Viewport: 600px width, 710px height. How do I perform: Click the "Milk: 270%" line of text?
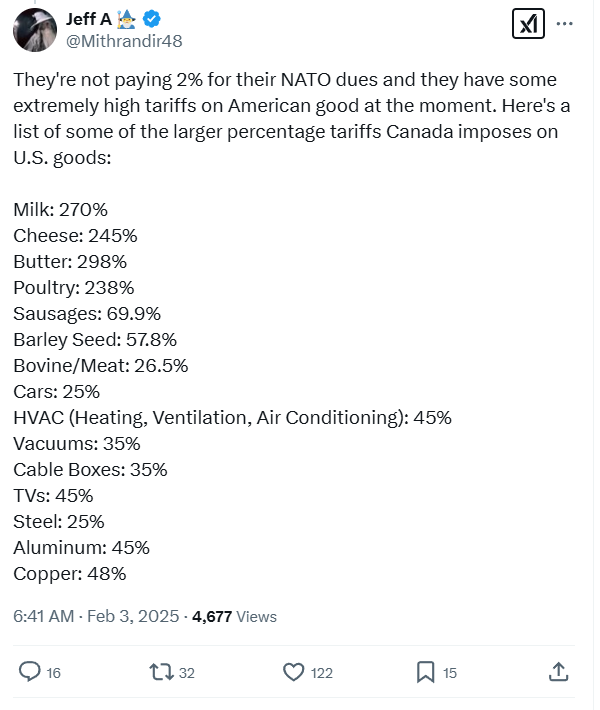(x=61, y=209)
